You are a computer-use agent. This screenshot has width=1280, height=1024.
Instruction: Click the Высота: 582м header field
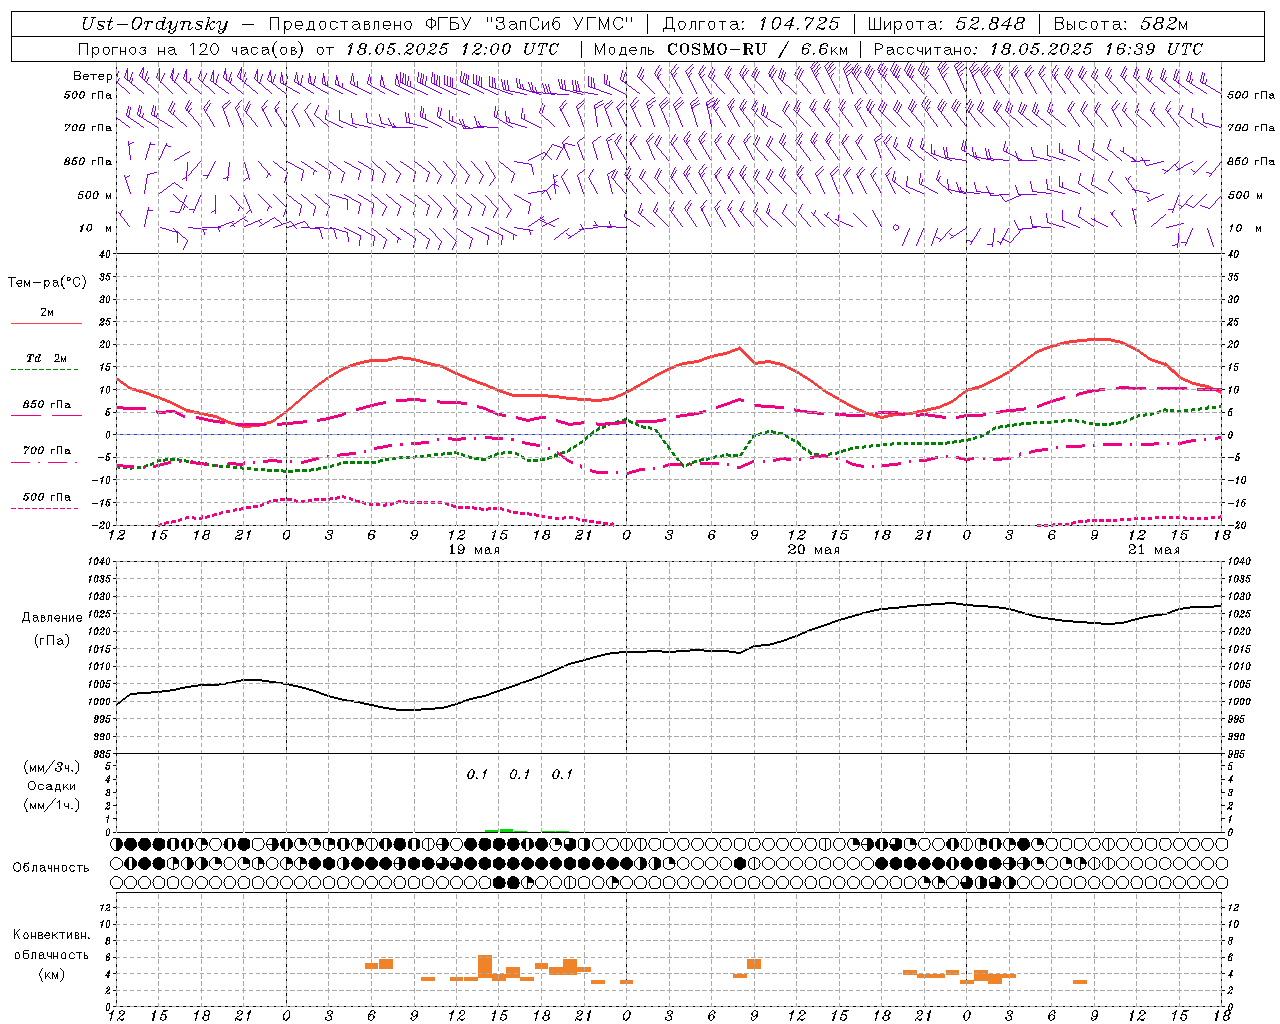coord(1121,24)
